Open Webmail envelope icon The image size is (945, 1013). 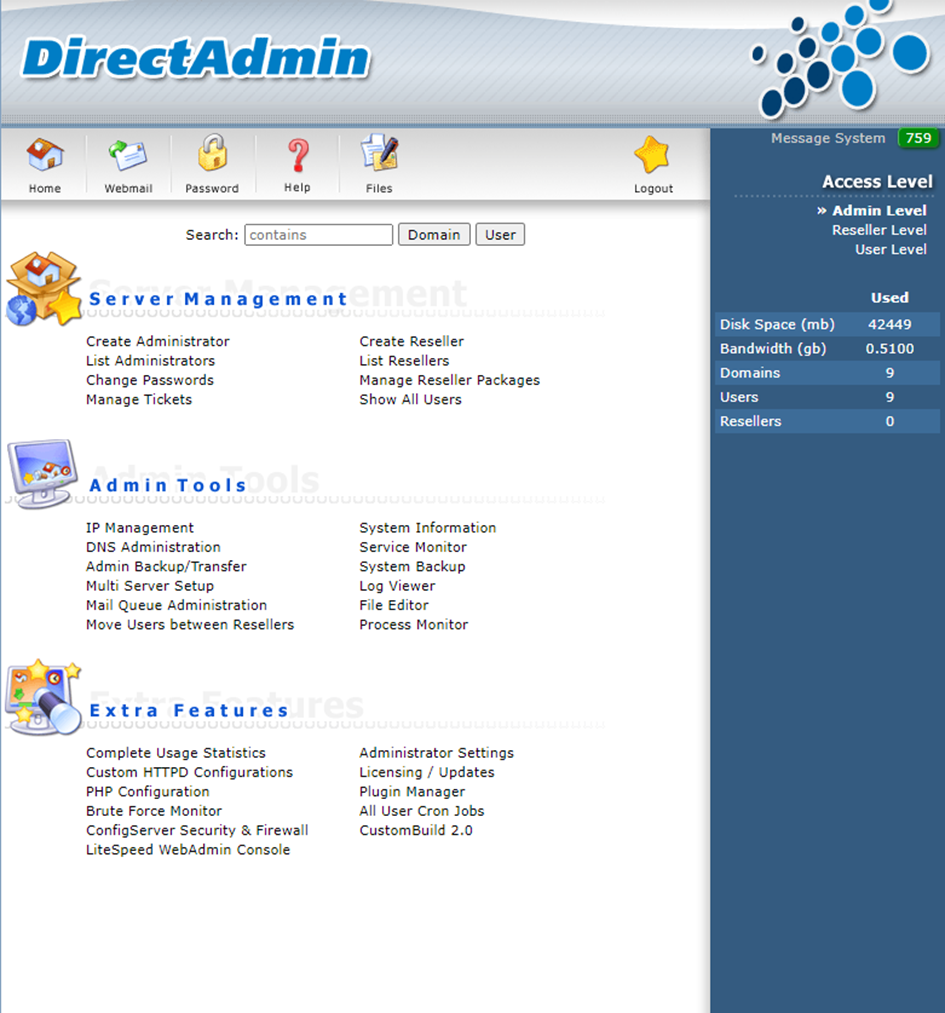(x=128, y=155)
